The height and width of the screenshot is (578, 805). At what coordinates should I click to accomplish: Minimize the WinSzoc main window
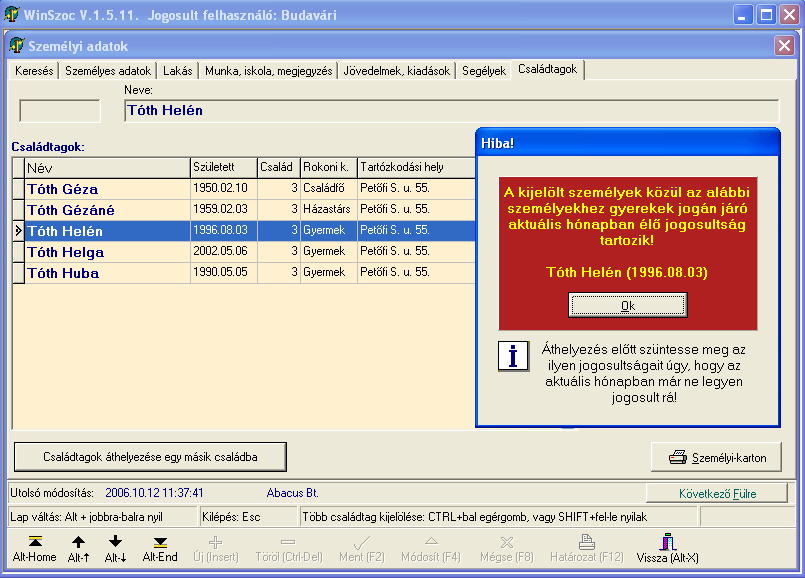[x=742, y=15]
